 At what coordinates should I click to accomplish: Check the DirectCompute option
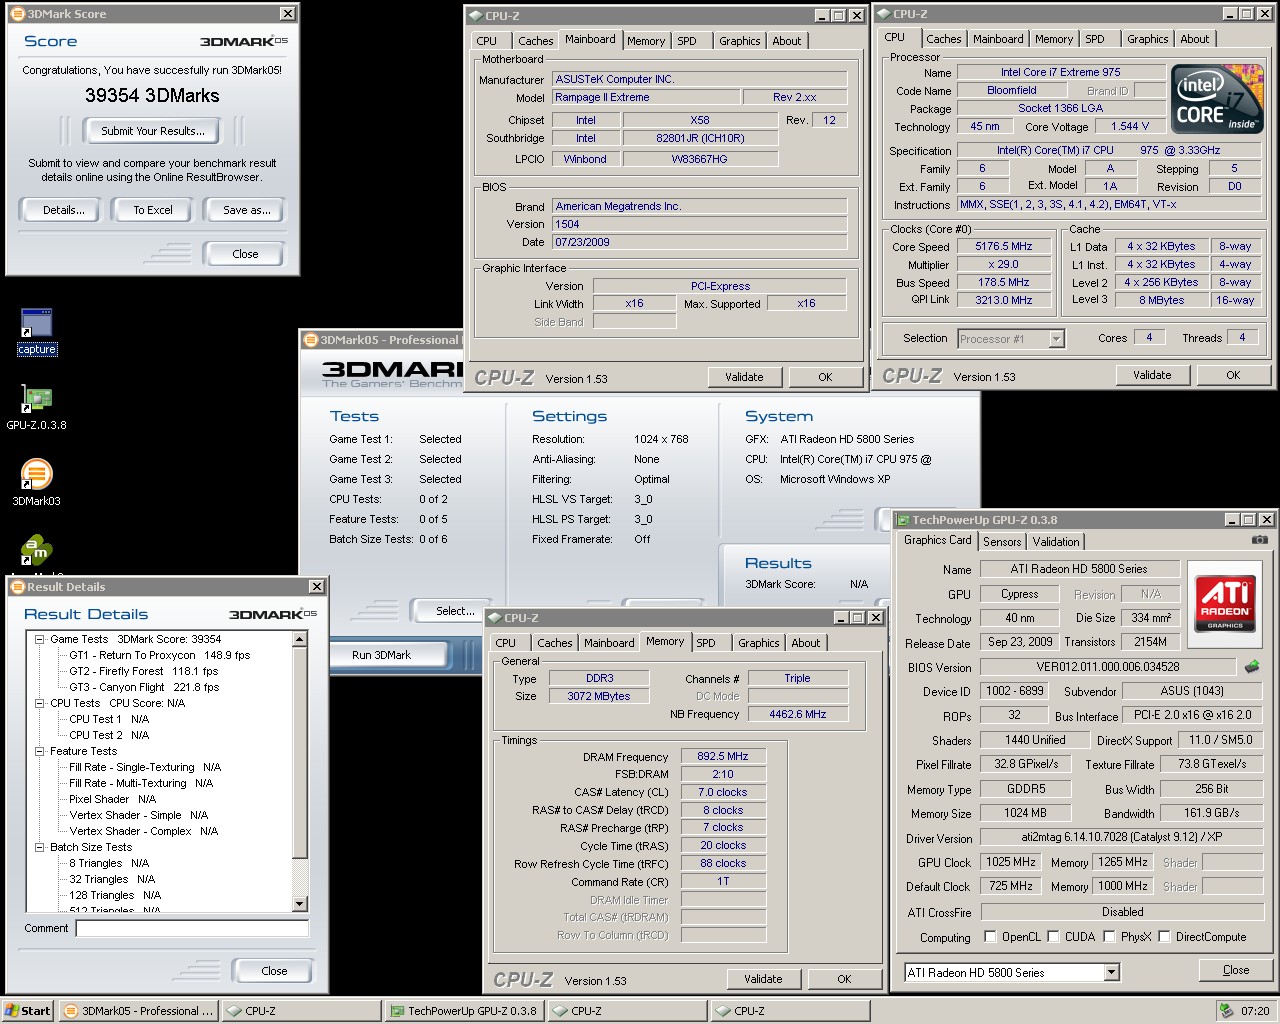click(x=1164, y=937)
